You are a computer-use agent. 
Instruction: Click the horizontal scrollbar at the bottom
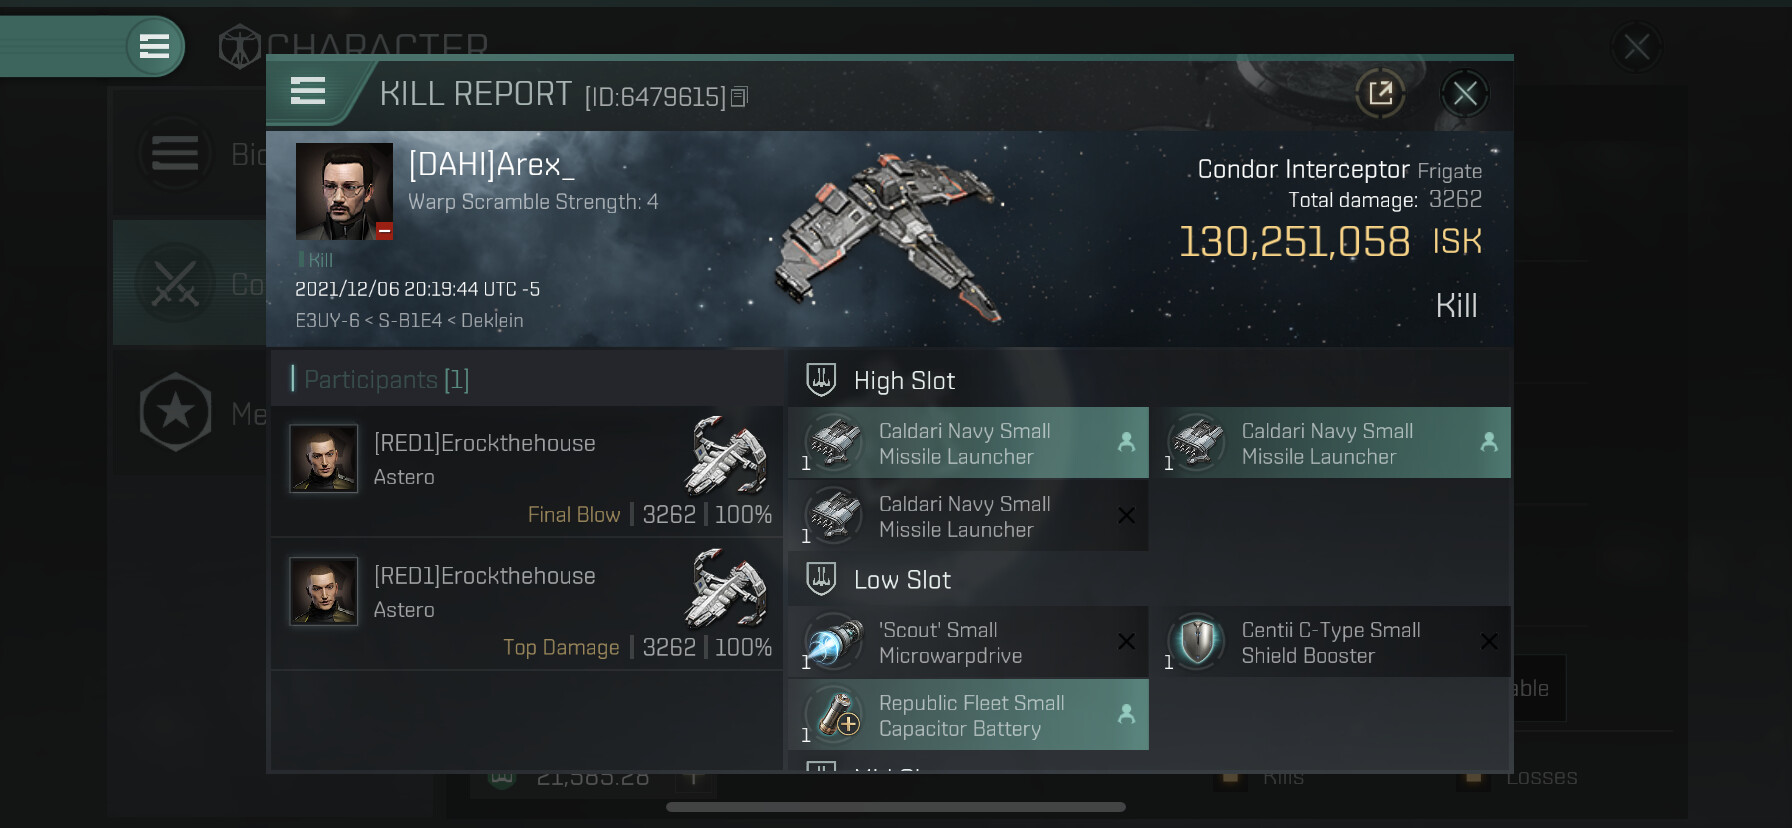tap(896, 807)
